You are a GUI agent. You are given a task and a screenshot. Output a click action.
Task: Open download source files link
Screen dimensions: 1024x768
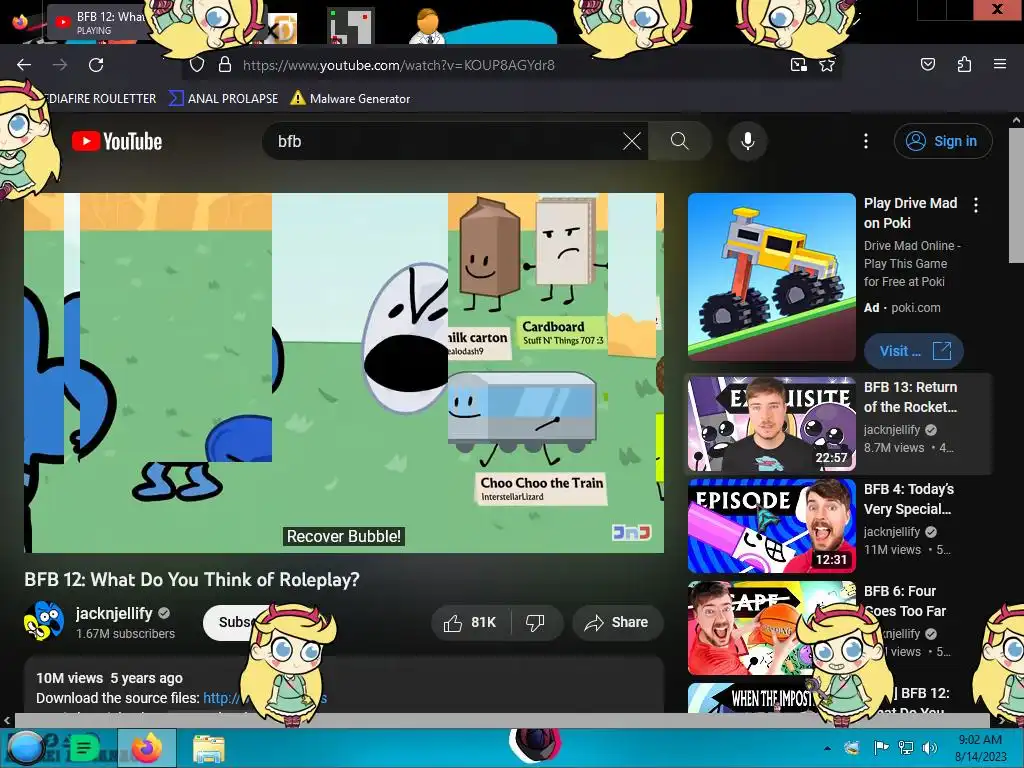(x=264, y=697)
